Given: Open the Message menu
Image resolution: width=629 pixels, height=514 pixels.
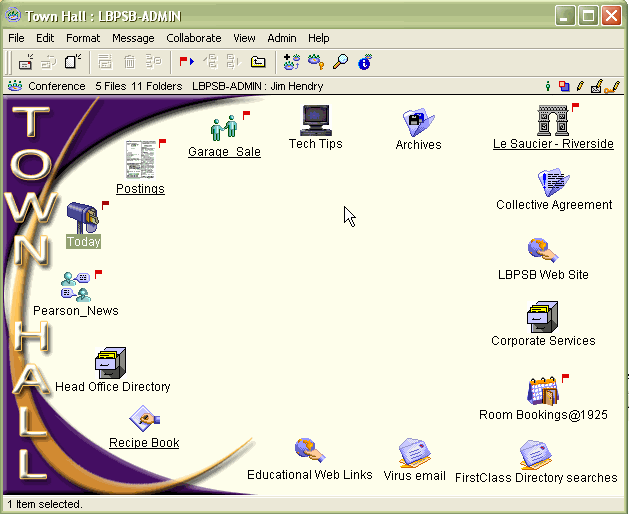Looking at the screenshot, I should [133, 38].
